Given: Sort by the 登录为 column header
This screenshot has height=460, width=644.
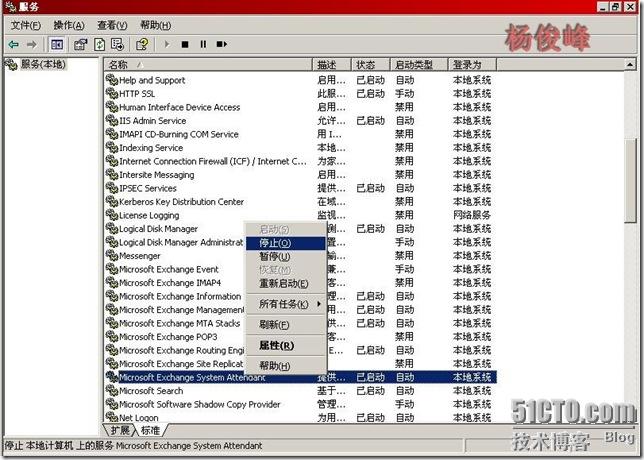Looking at the screenshot, I should tap(472, 64).
